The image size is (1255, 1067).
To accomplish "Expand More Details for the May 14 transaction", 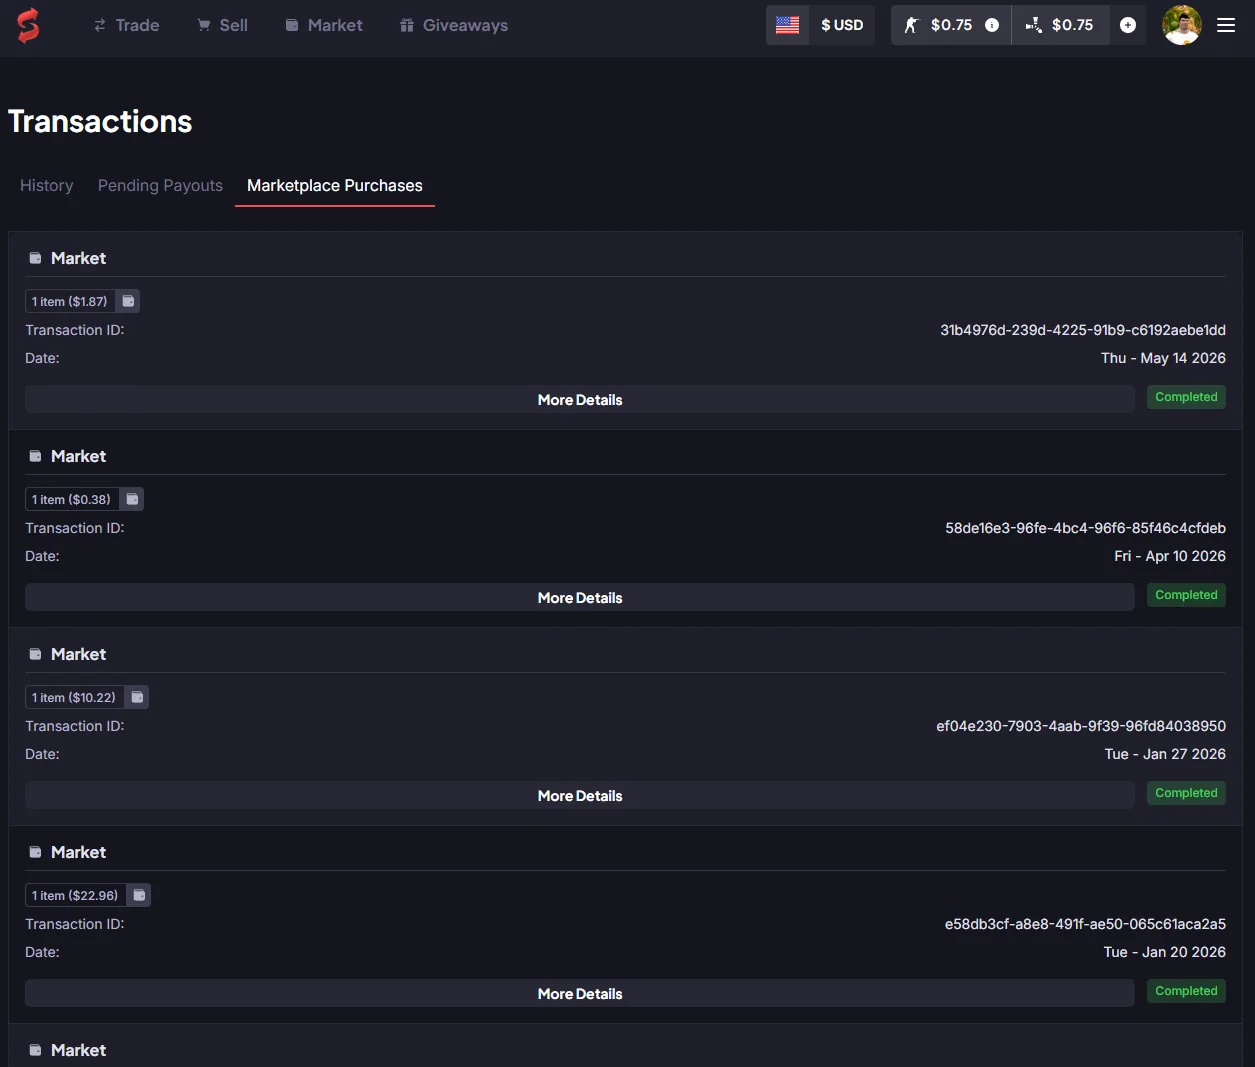I will 580,399.
